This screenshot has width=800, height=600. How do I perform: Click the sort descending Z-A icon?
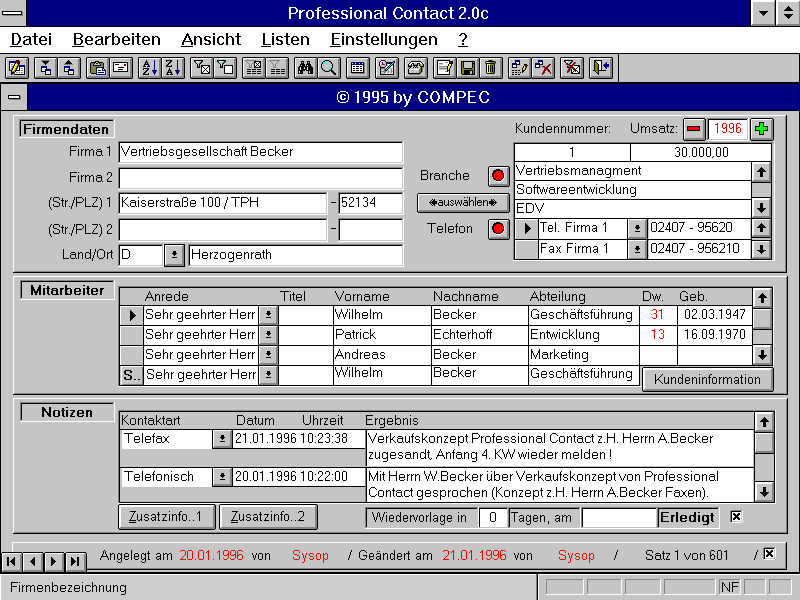[x=172, y=68]
